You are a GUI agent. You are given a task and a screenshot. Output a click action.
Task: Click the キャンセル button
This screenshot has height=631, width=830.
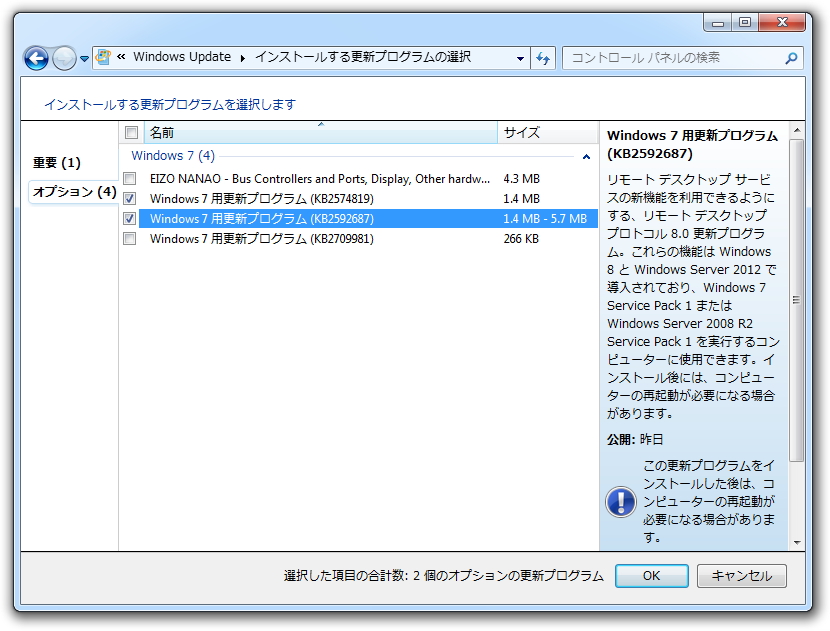741,576
